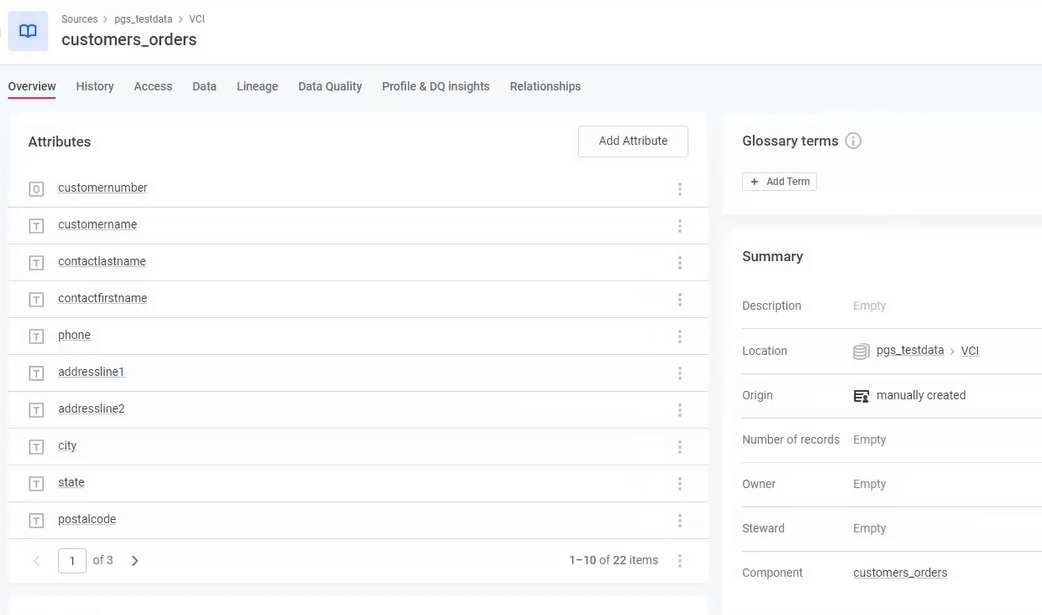
Task: Open table options menu beside item count
Action: point(680,561)
